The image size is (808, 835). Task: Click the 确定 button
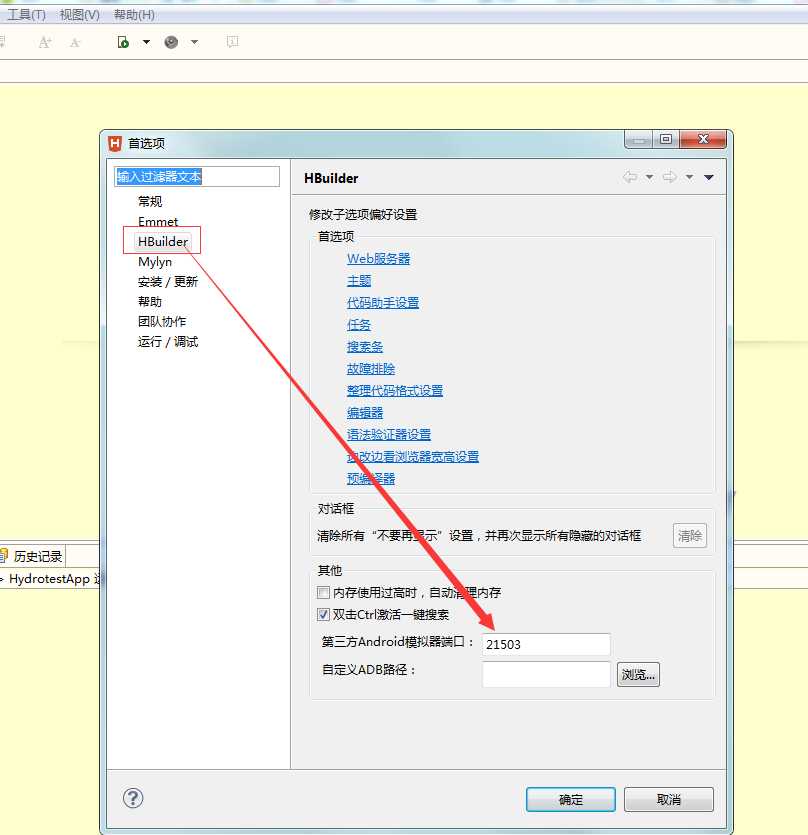coord(570,799)
